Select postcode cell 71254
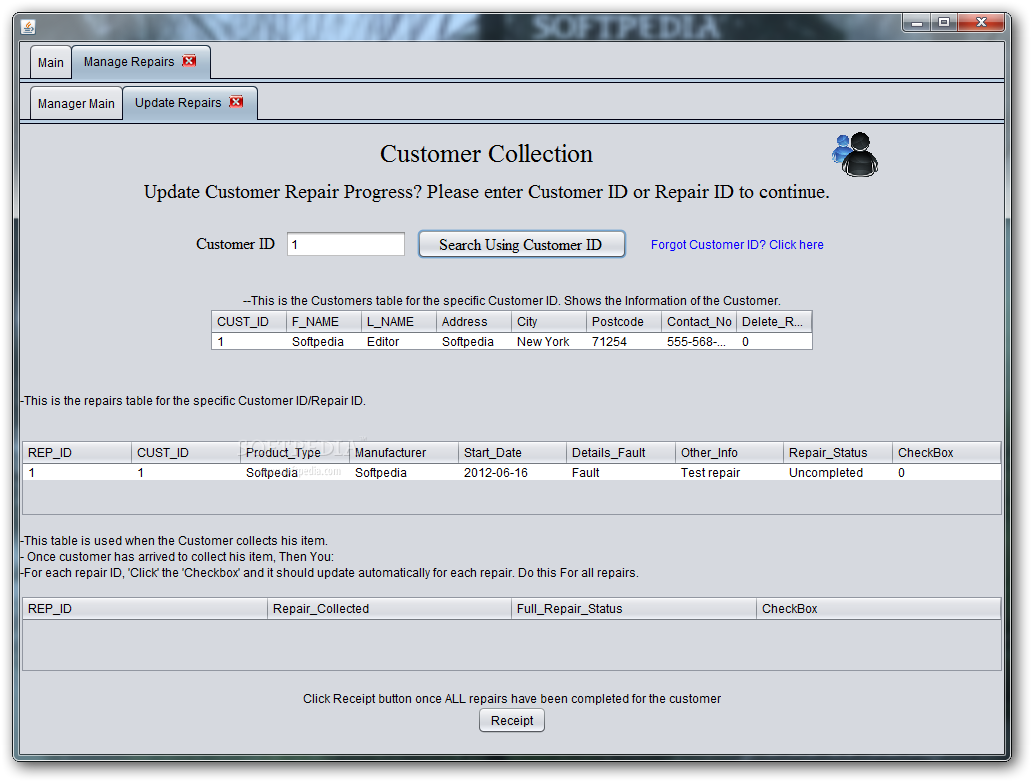Viewport: 1032px width, 782px height. pyautogui.click(x=624, y=341)
